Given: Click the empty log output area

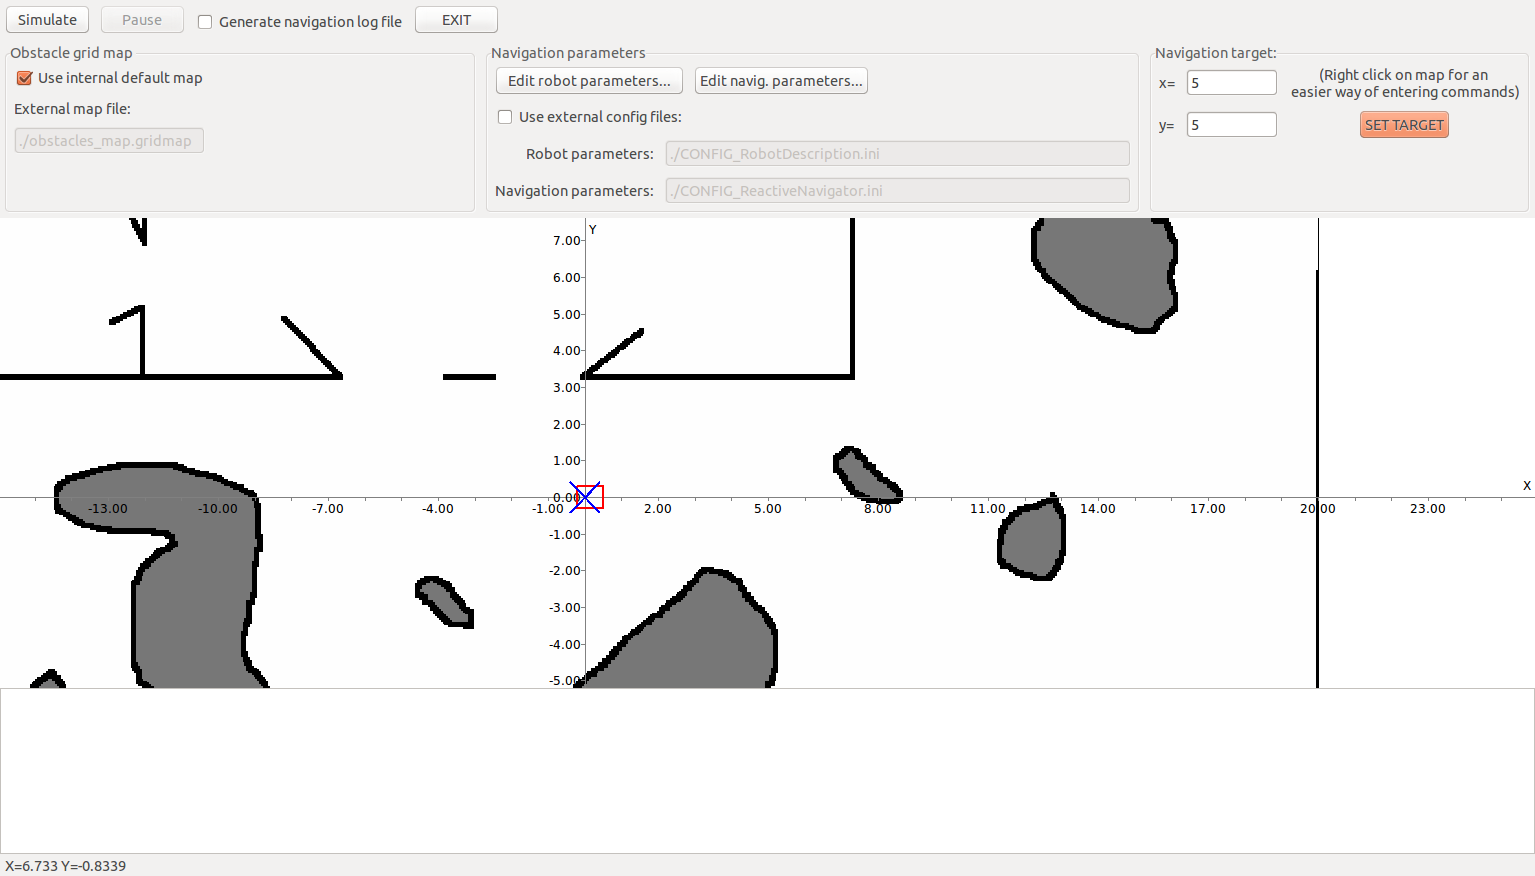Looking at the screenshot, I should point(767,770).
